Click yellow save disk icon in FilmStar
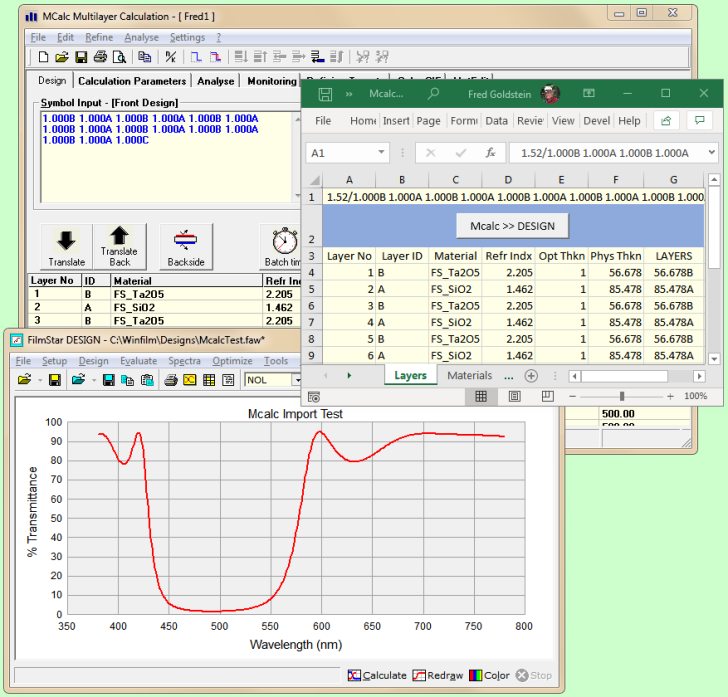The height and width of the screenshot is (697, 728). 55,380
